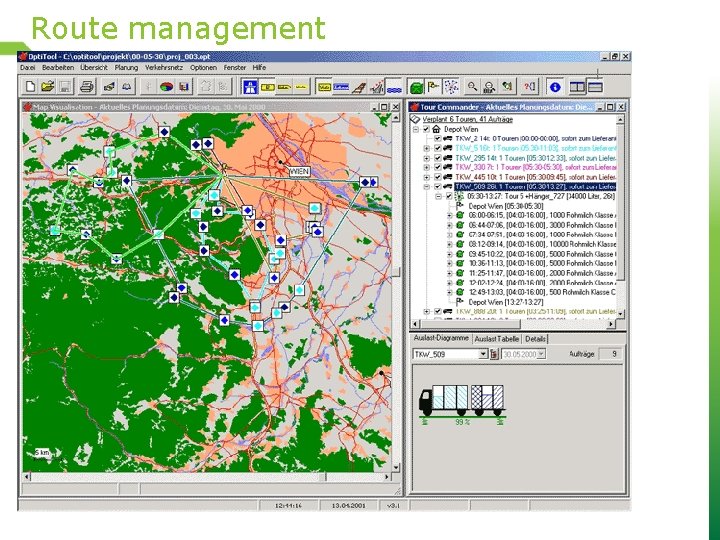Open the Planung menu
Screen dimensions: 720x540
pyautogui.click(x=126, y=67)
